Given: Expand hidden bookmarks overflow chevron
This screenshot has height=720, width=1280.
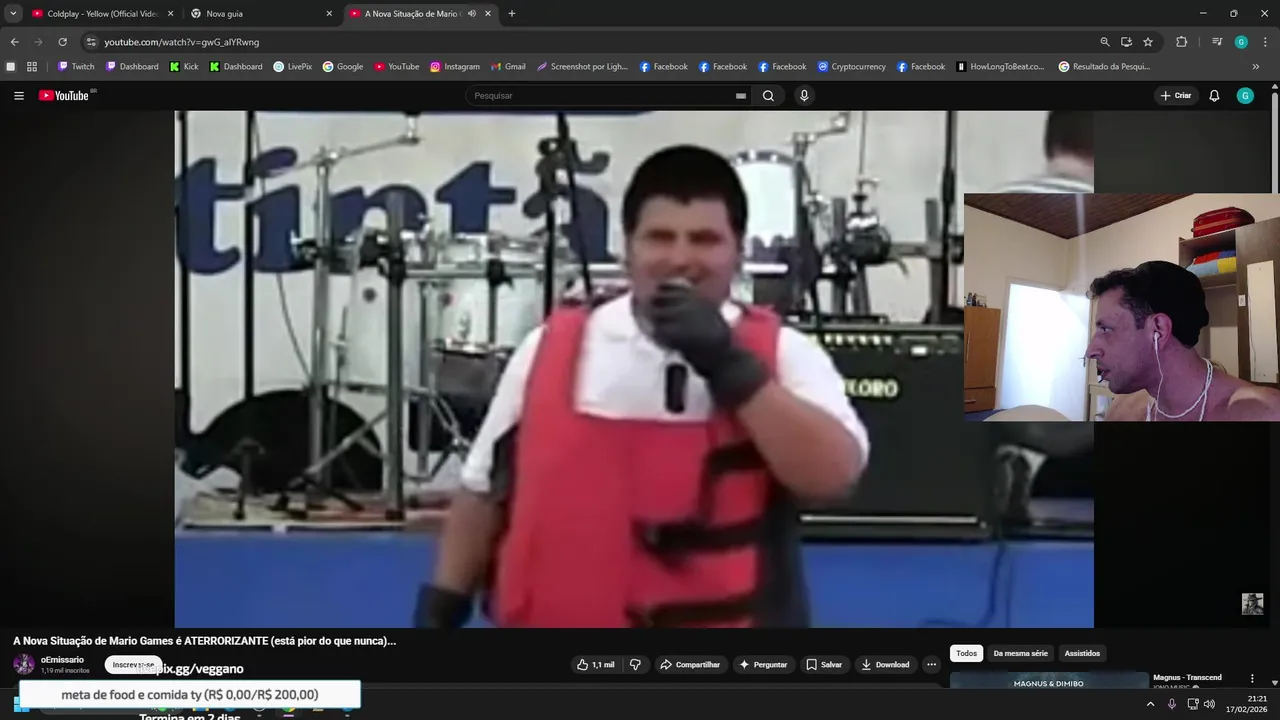Looking at the screenshot, I should [1256, 67].
